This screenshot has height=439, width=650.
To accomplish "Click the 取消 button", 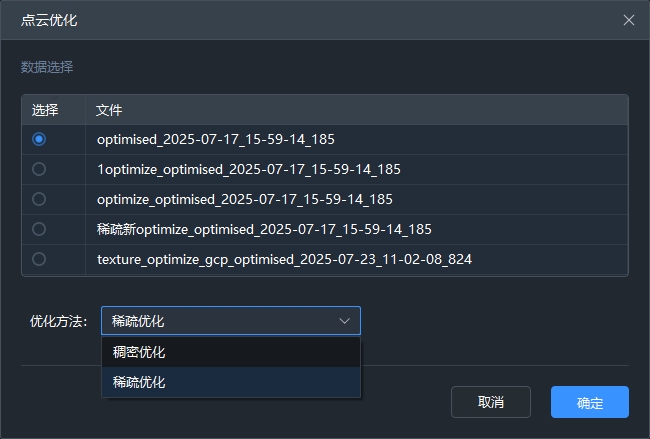I will 490,403.
